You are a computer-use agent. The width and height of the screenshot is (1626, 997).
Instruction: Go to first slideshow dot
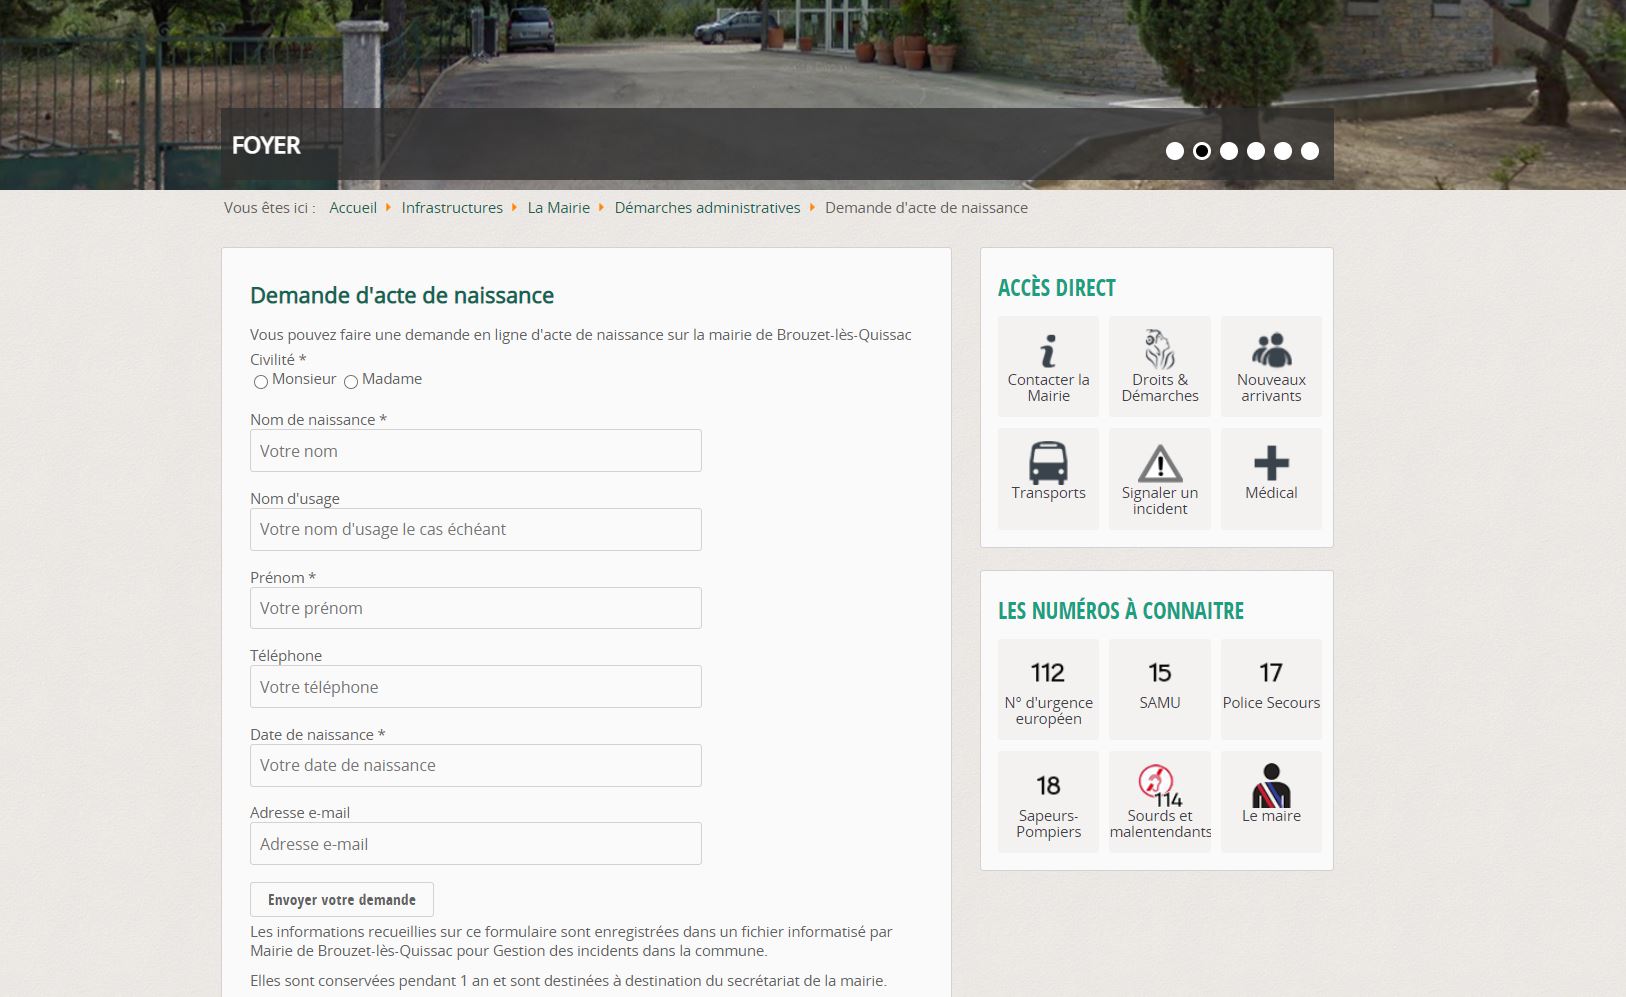point(1175,151)
